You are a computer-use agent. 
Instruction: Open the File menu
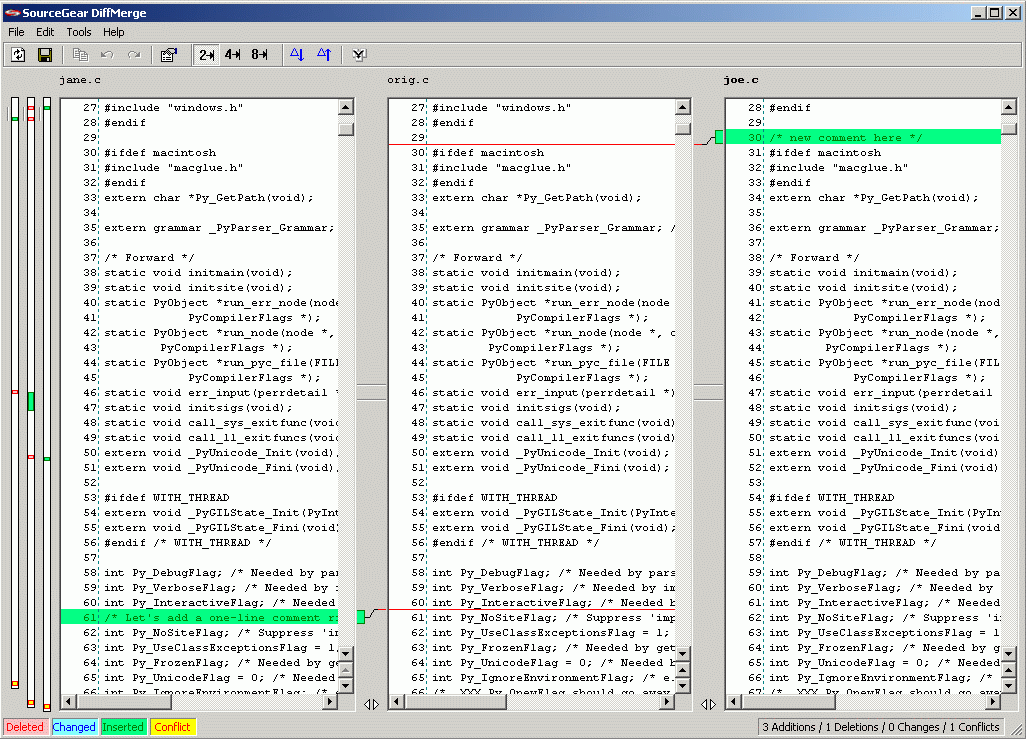click(x=16, y=32)
